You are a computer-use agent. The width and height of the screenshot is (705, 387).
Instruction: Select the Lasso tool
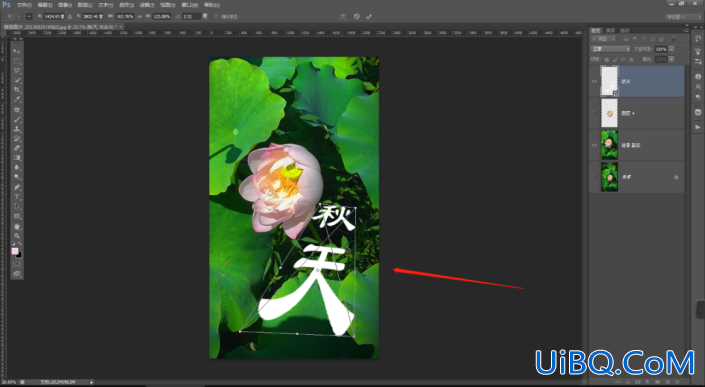[x=17, y=71]
